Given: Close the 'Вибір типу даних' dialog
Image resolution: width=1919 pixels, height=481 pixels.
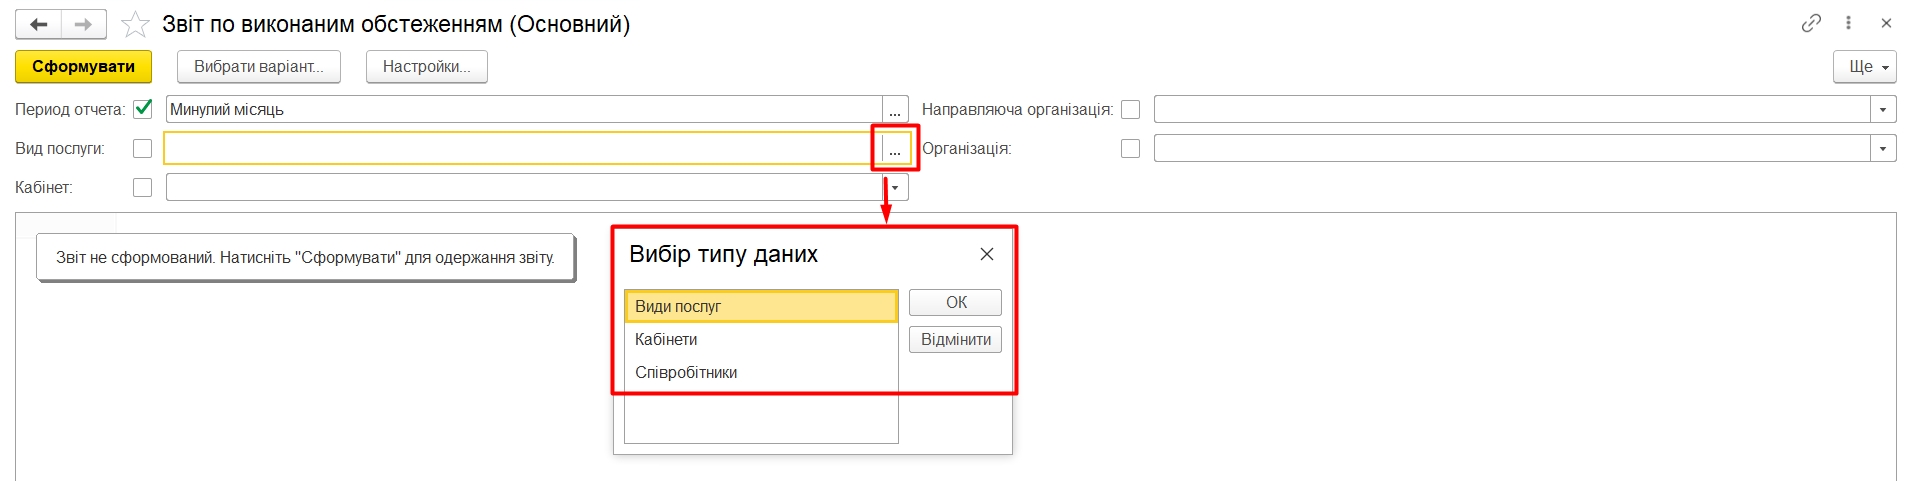Looking at the screenshot, I should [x=986, y=254].
